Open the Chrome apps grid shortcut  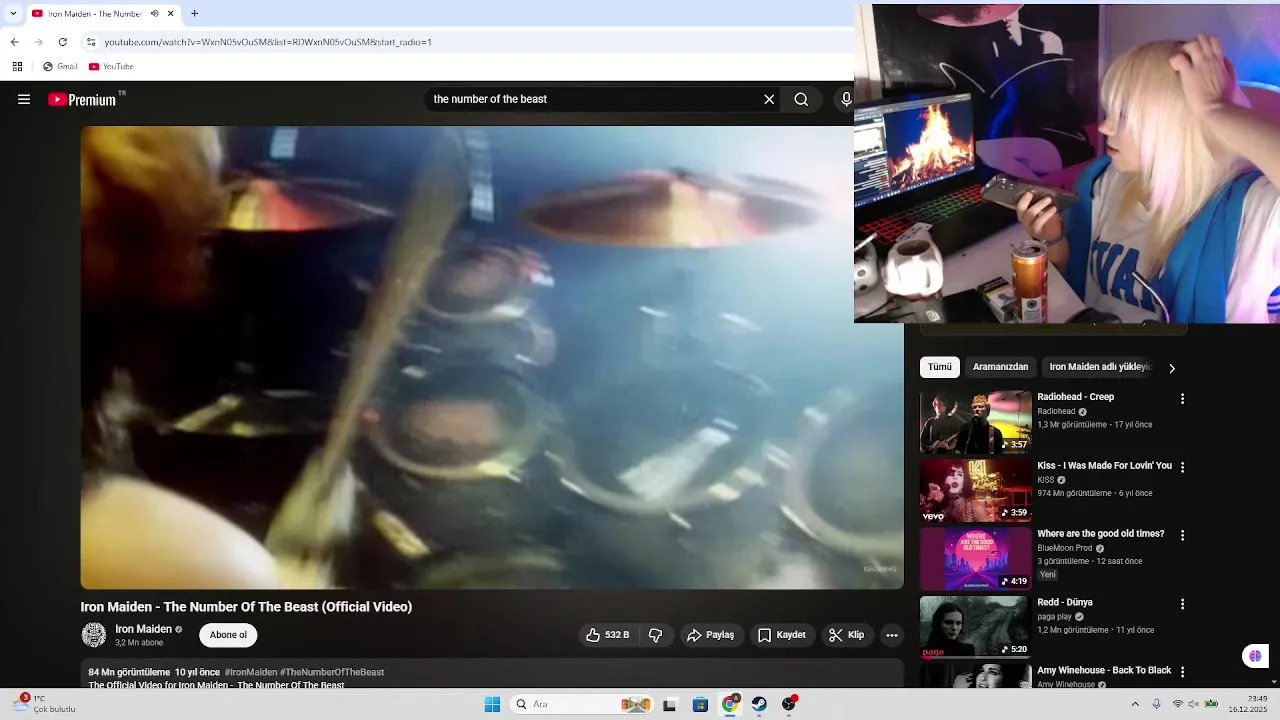(18, 67)
